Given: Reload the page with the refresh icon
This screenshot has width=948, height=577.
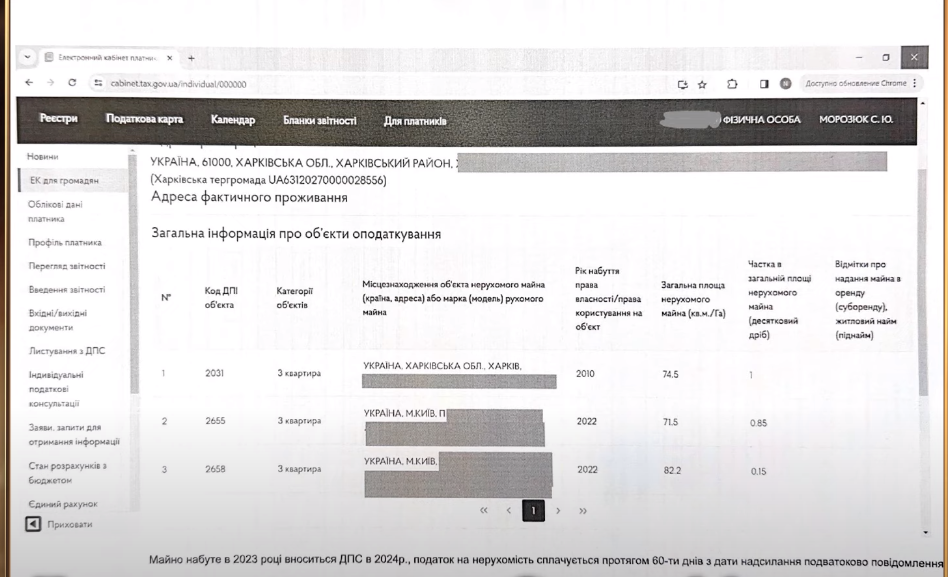Looking at the screenshot, I should coord(72,84).
